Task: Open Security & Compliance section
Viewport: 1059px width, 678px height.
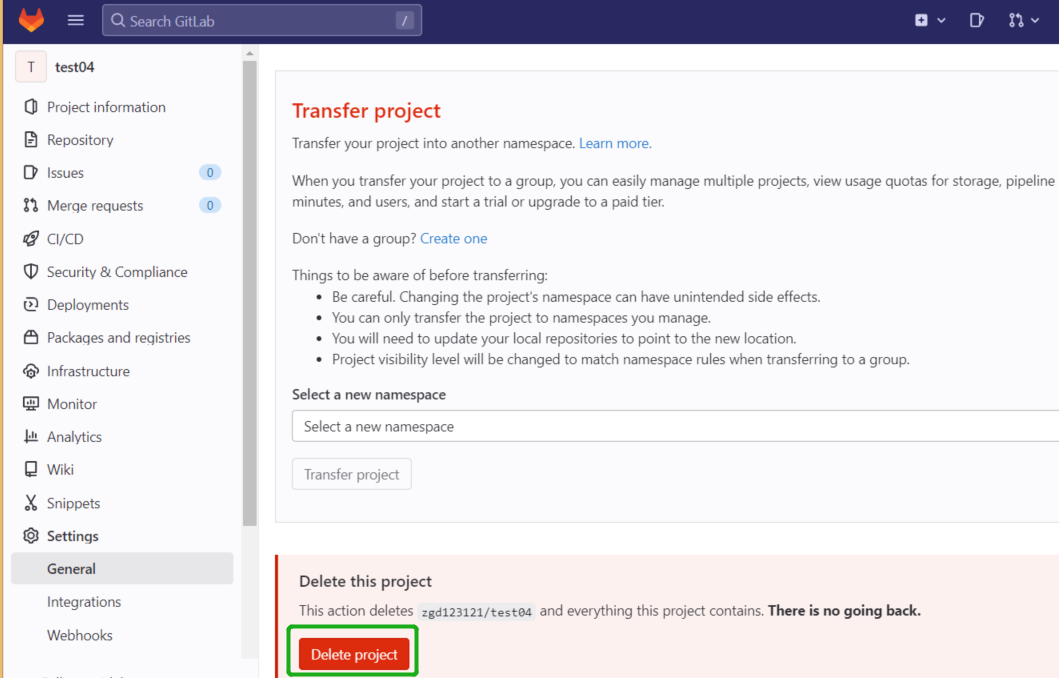Action: (x=118, y=271)
